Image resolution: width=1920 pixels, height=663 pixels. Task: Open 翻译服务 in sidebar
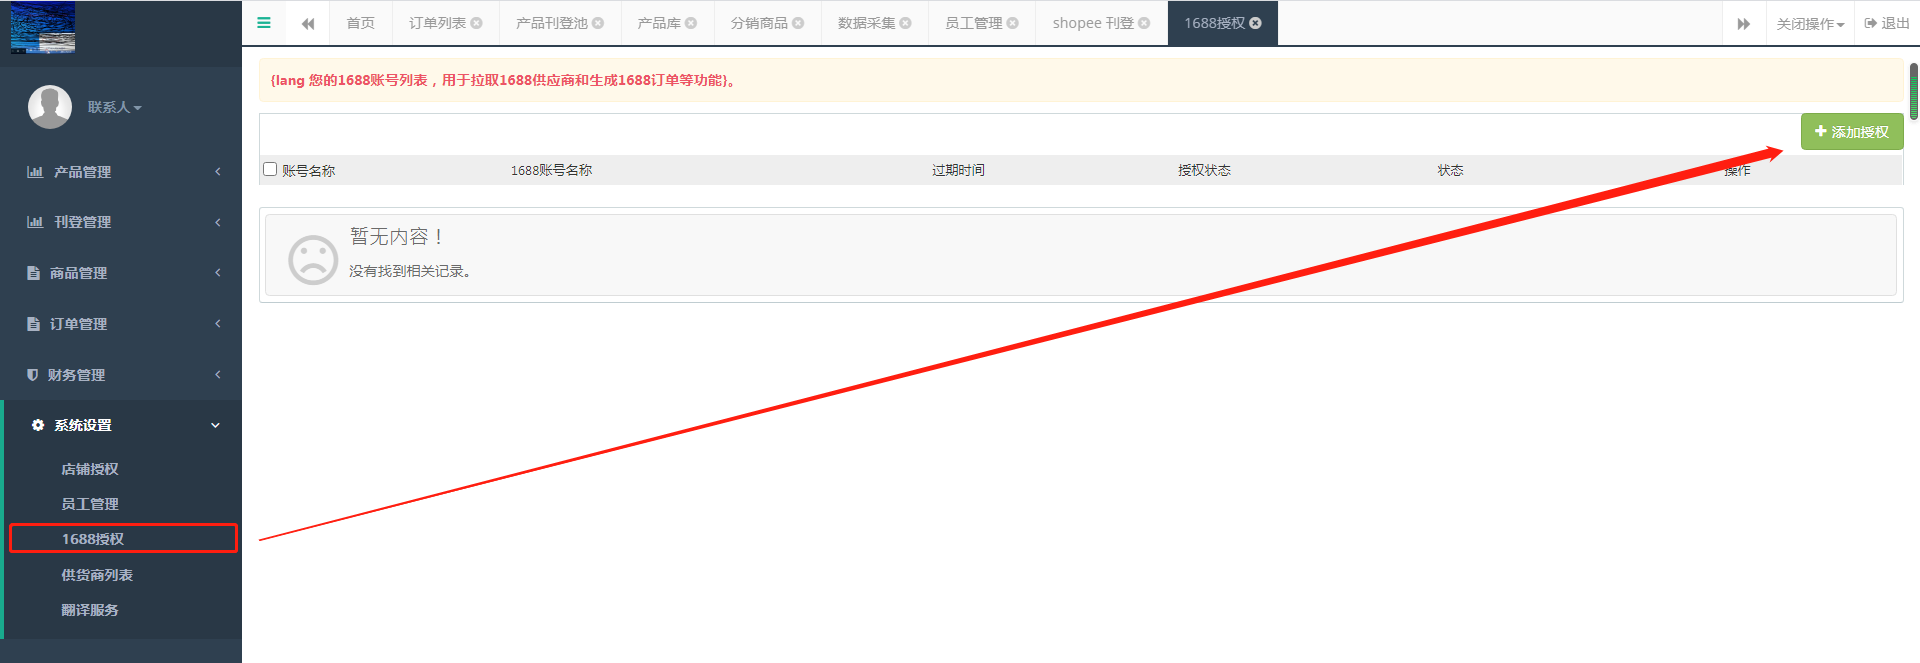tap(90, 610)
